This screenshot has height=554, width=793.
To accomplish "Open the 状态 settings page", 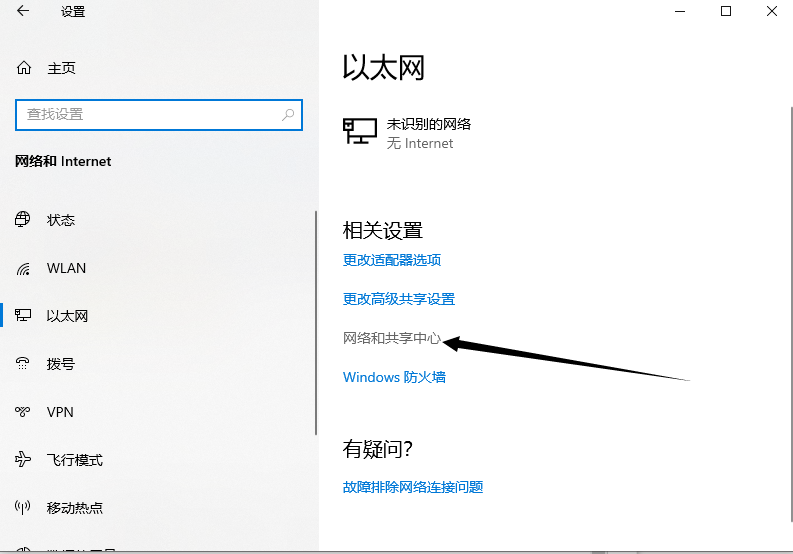I will point(61,220).
